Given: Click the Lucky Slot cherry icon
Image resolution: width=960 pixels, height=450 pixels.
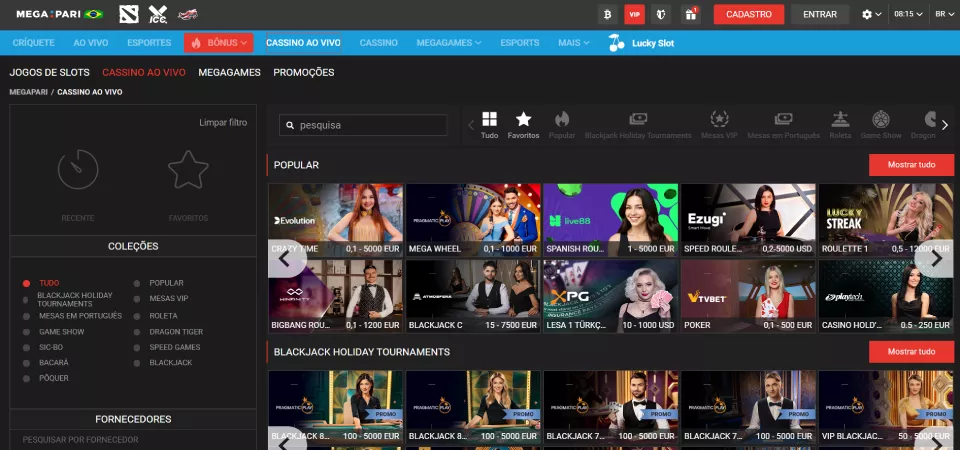Looking at the screenshot, I should pyautogui.click(x=616, y=43).
